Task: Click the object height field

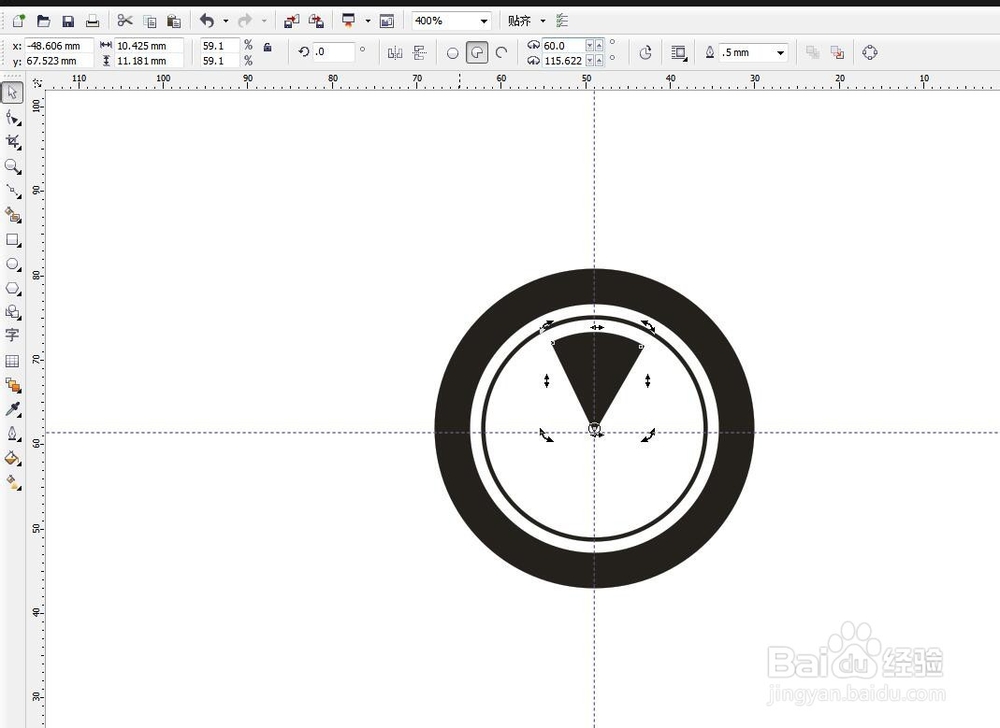Action: tap(149, 61)
